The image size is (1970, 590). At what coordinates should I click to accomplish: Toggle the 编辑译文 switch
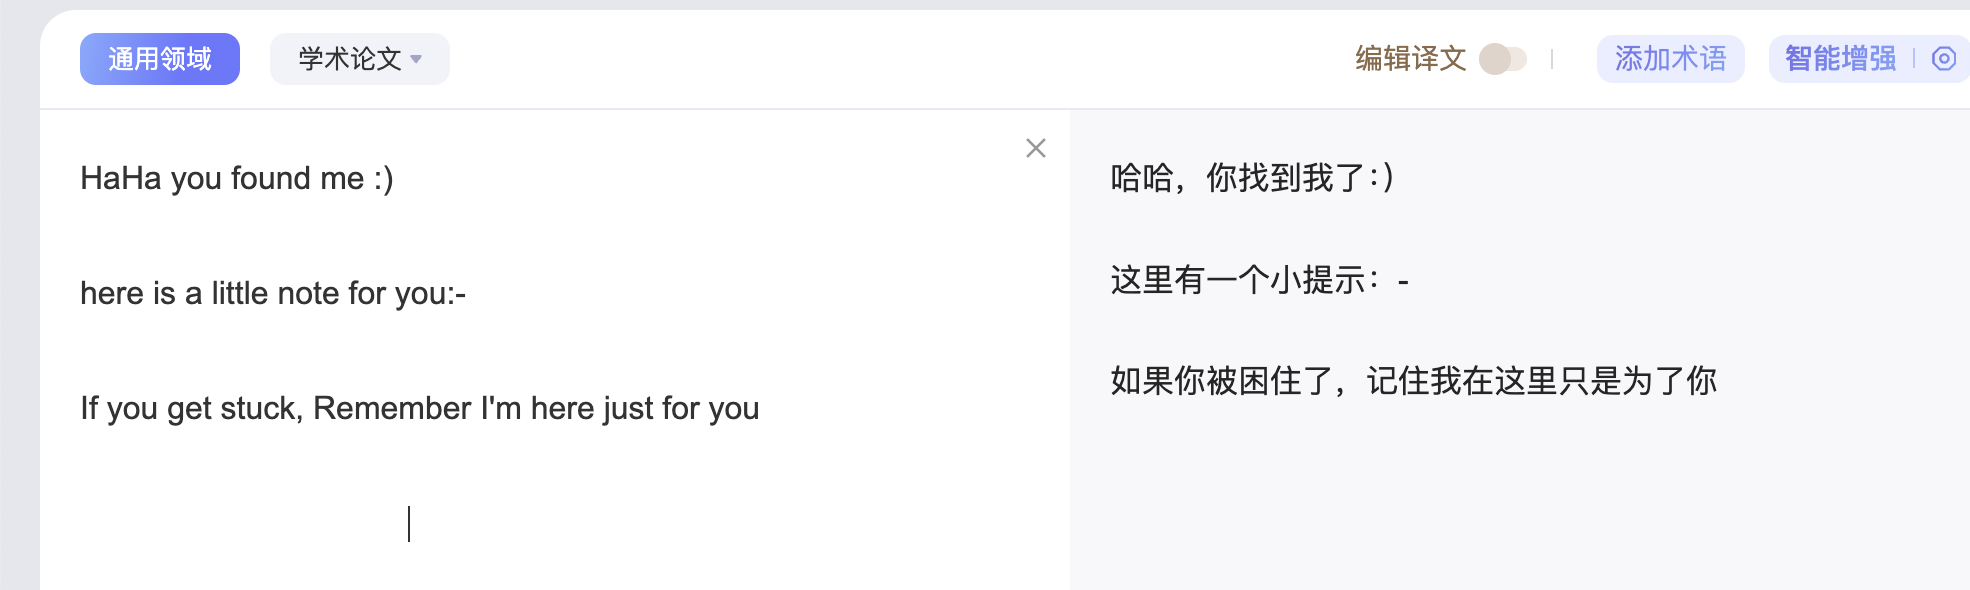1502,59
